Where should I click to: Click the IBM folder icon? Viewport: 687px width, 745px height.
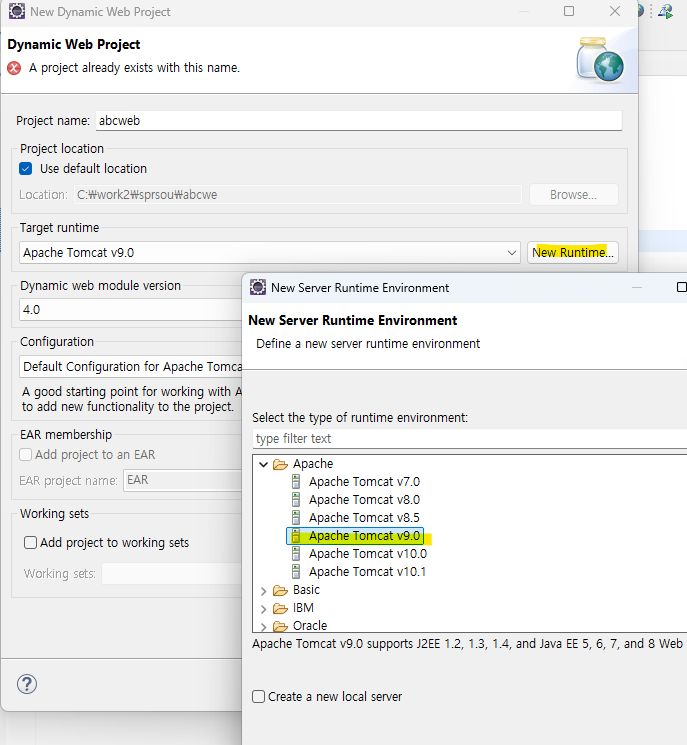[x=280, y=609]
